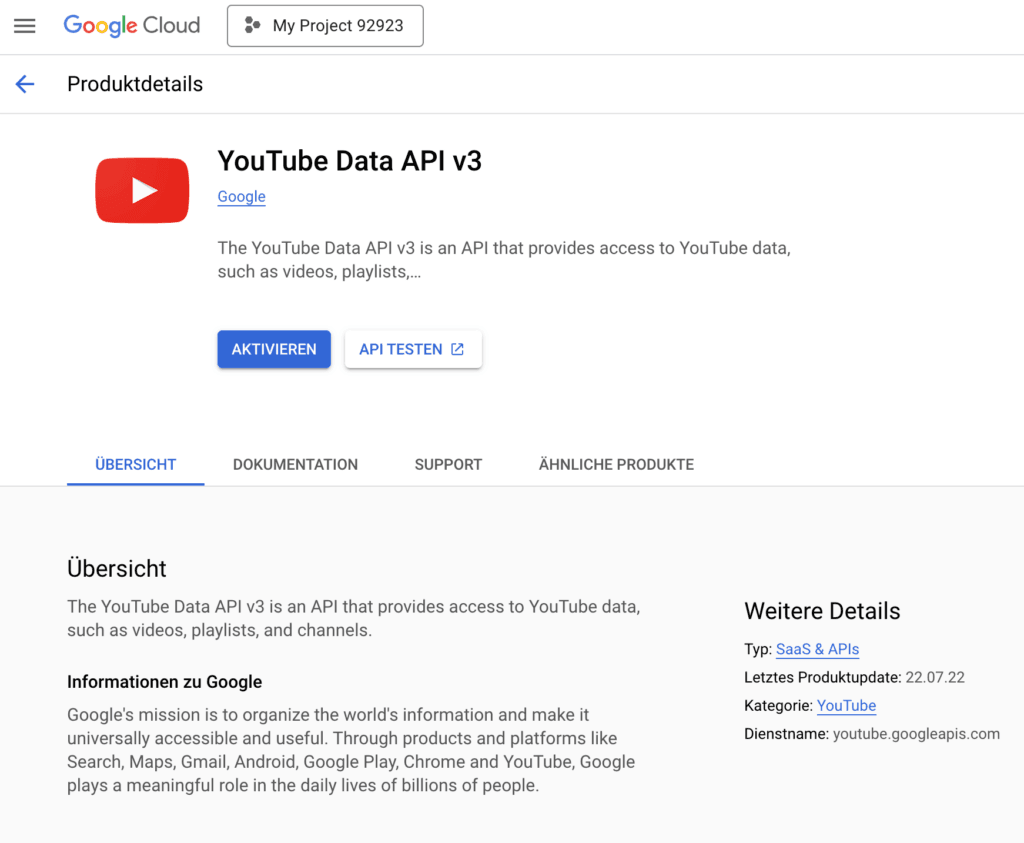
Task: Go back using the blue arrow
Action: (25, 84)
